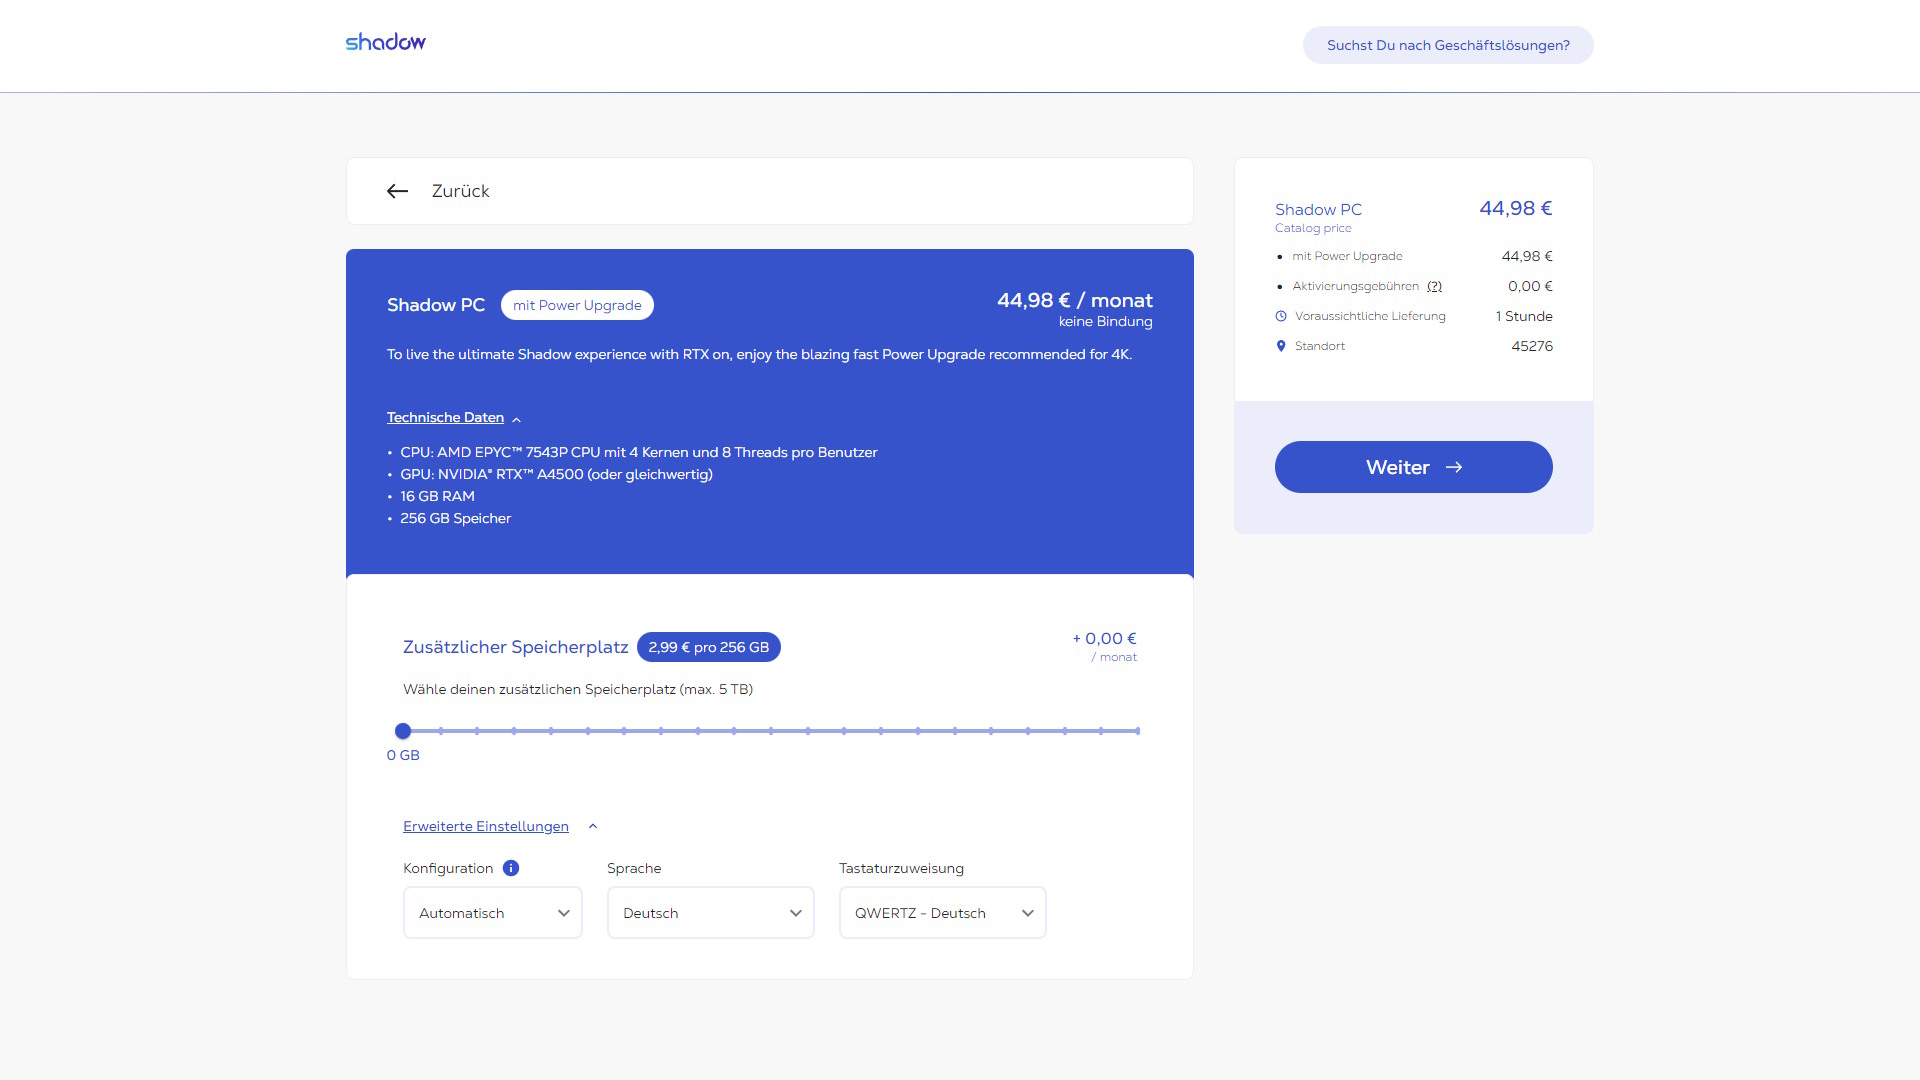The image size is (1920, 1080).
Task: Open the Tastaturzuweisung QWERTZ dropdown
Action: click(943, 913)
